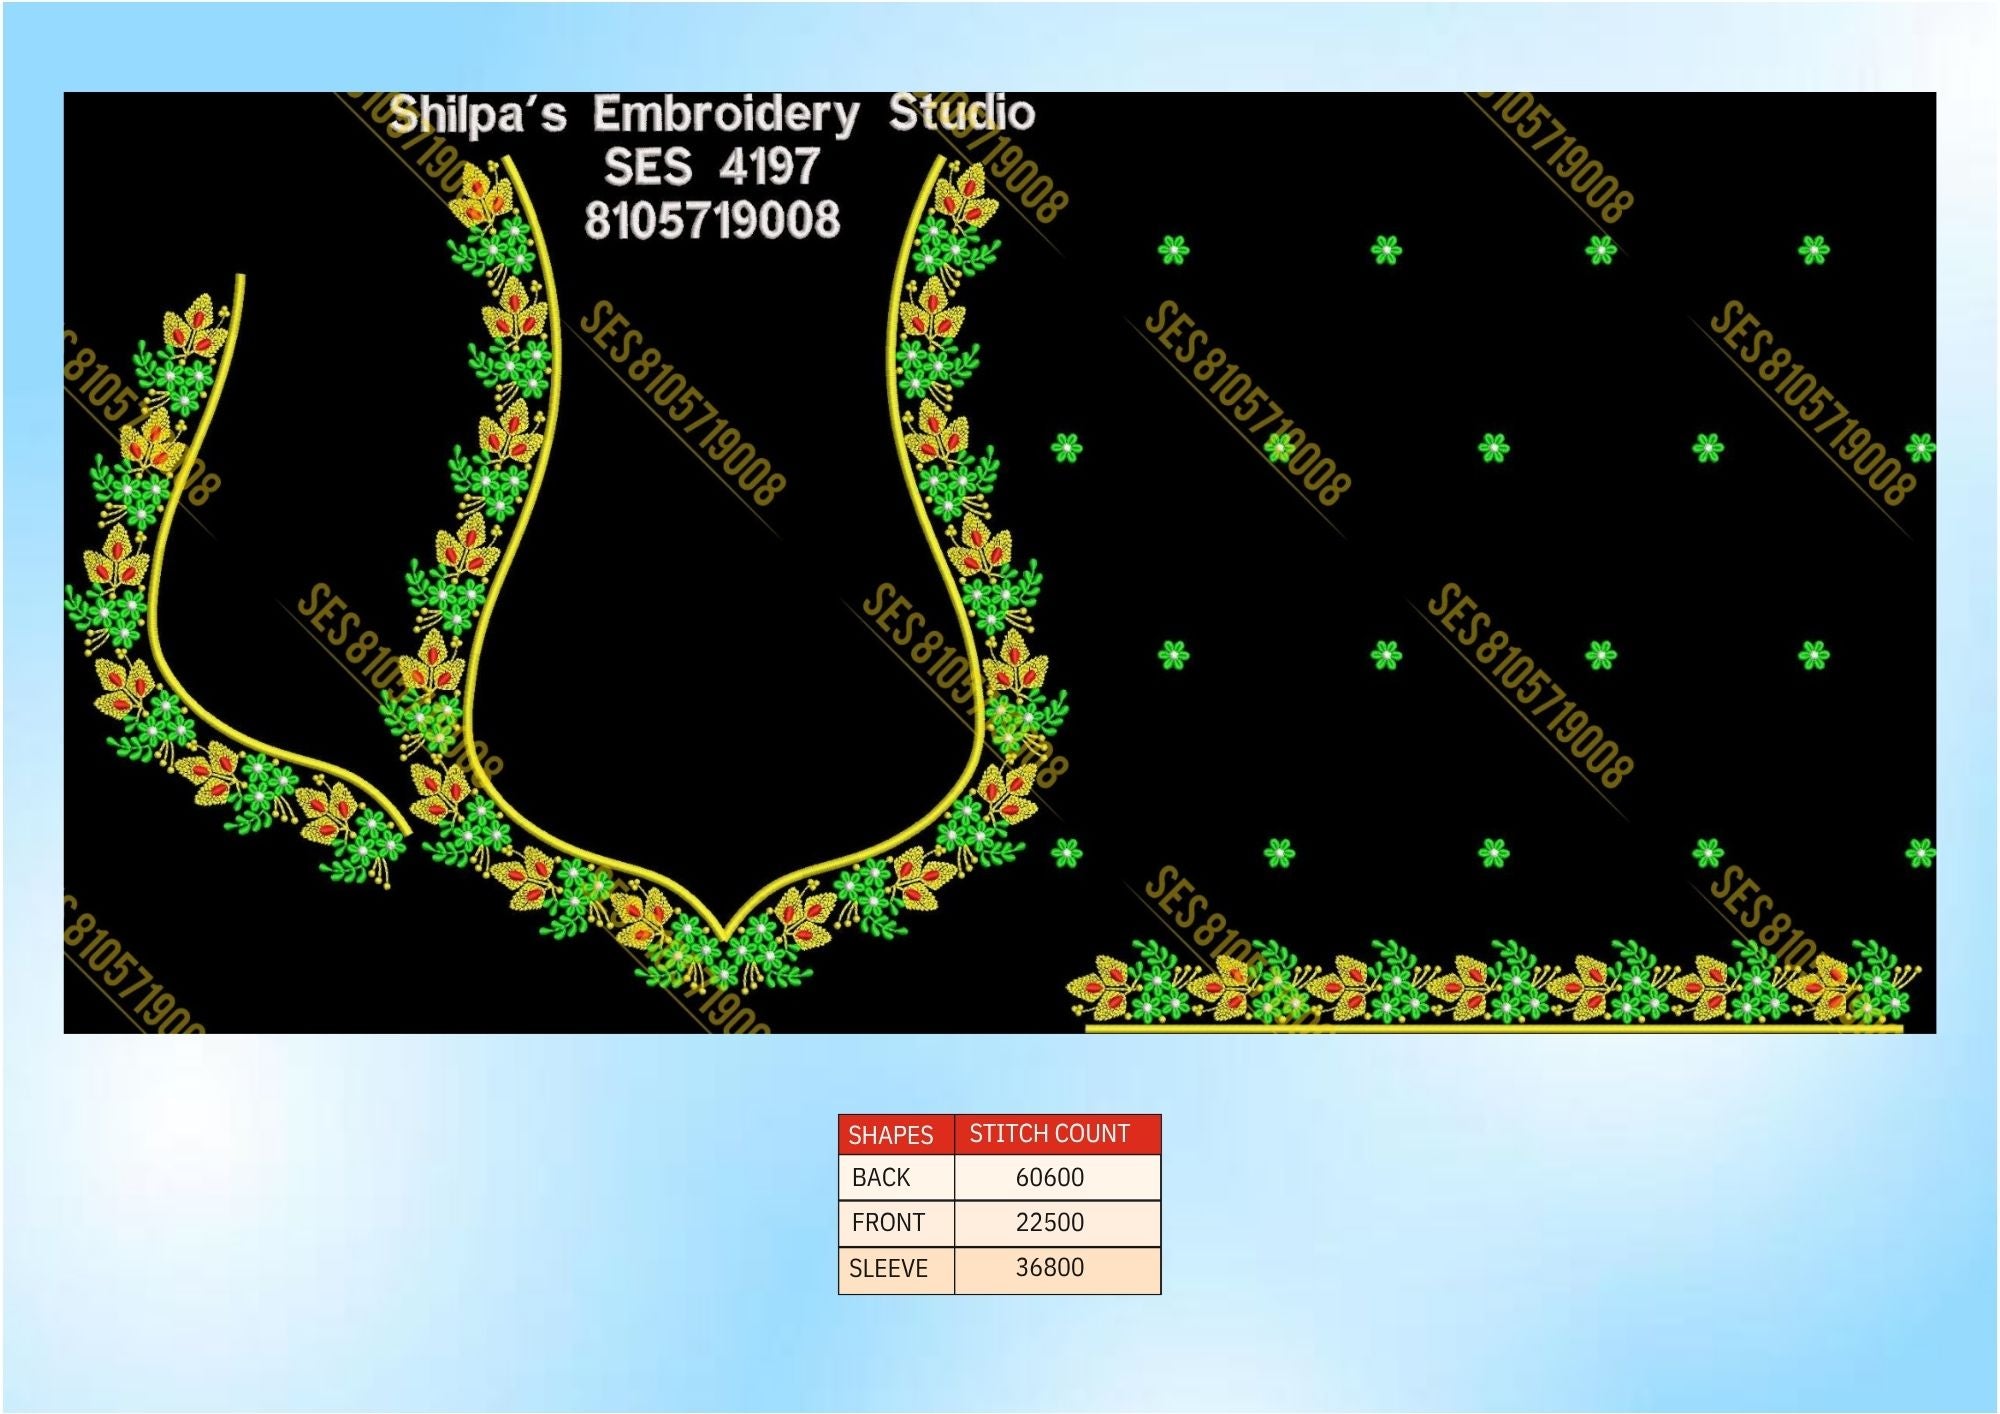
Task: Select the SLEEVE row label
Action: (888, 1269)
